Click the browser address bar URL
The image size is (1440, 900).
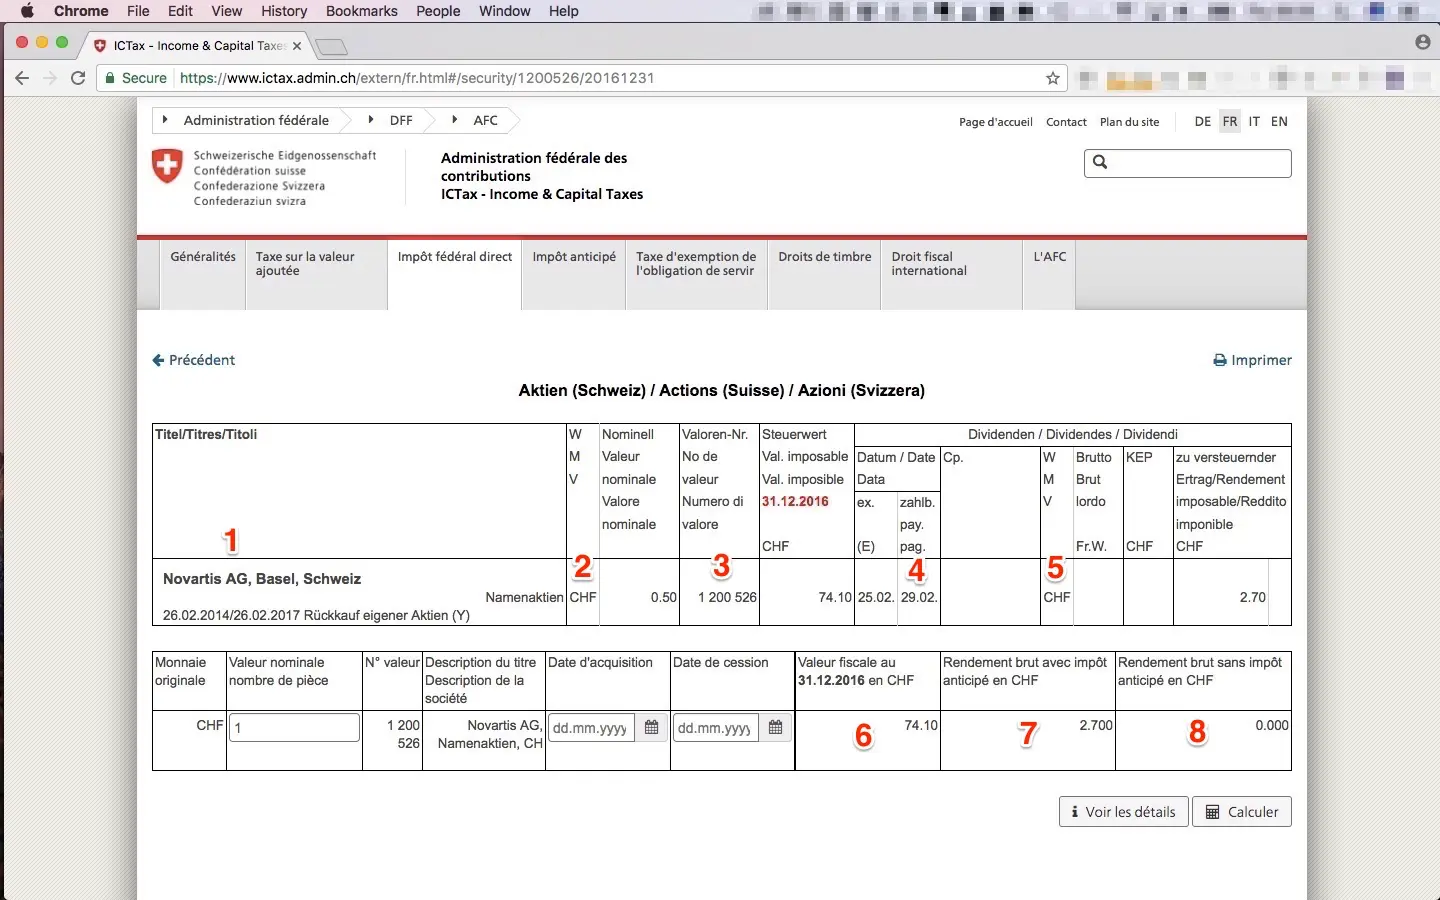(417, 78)
